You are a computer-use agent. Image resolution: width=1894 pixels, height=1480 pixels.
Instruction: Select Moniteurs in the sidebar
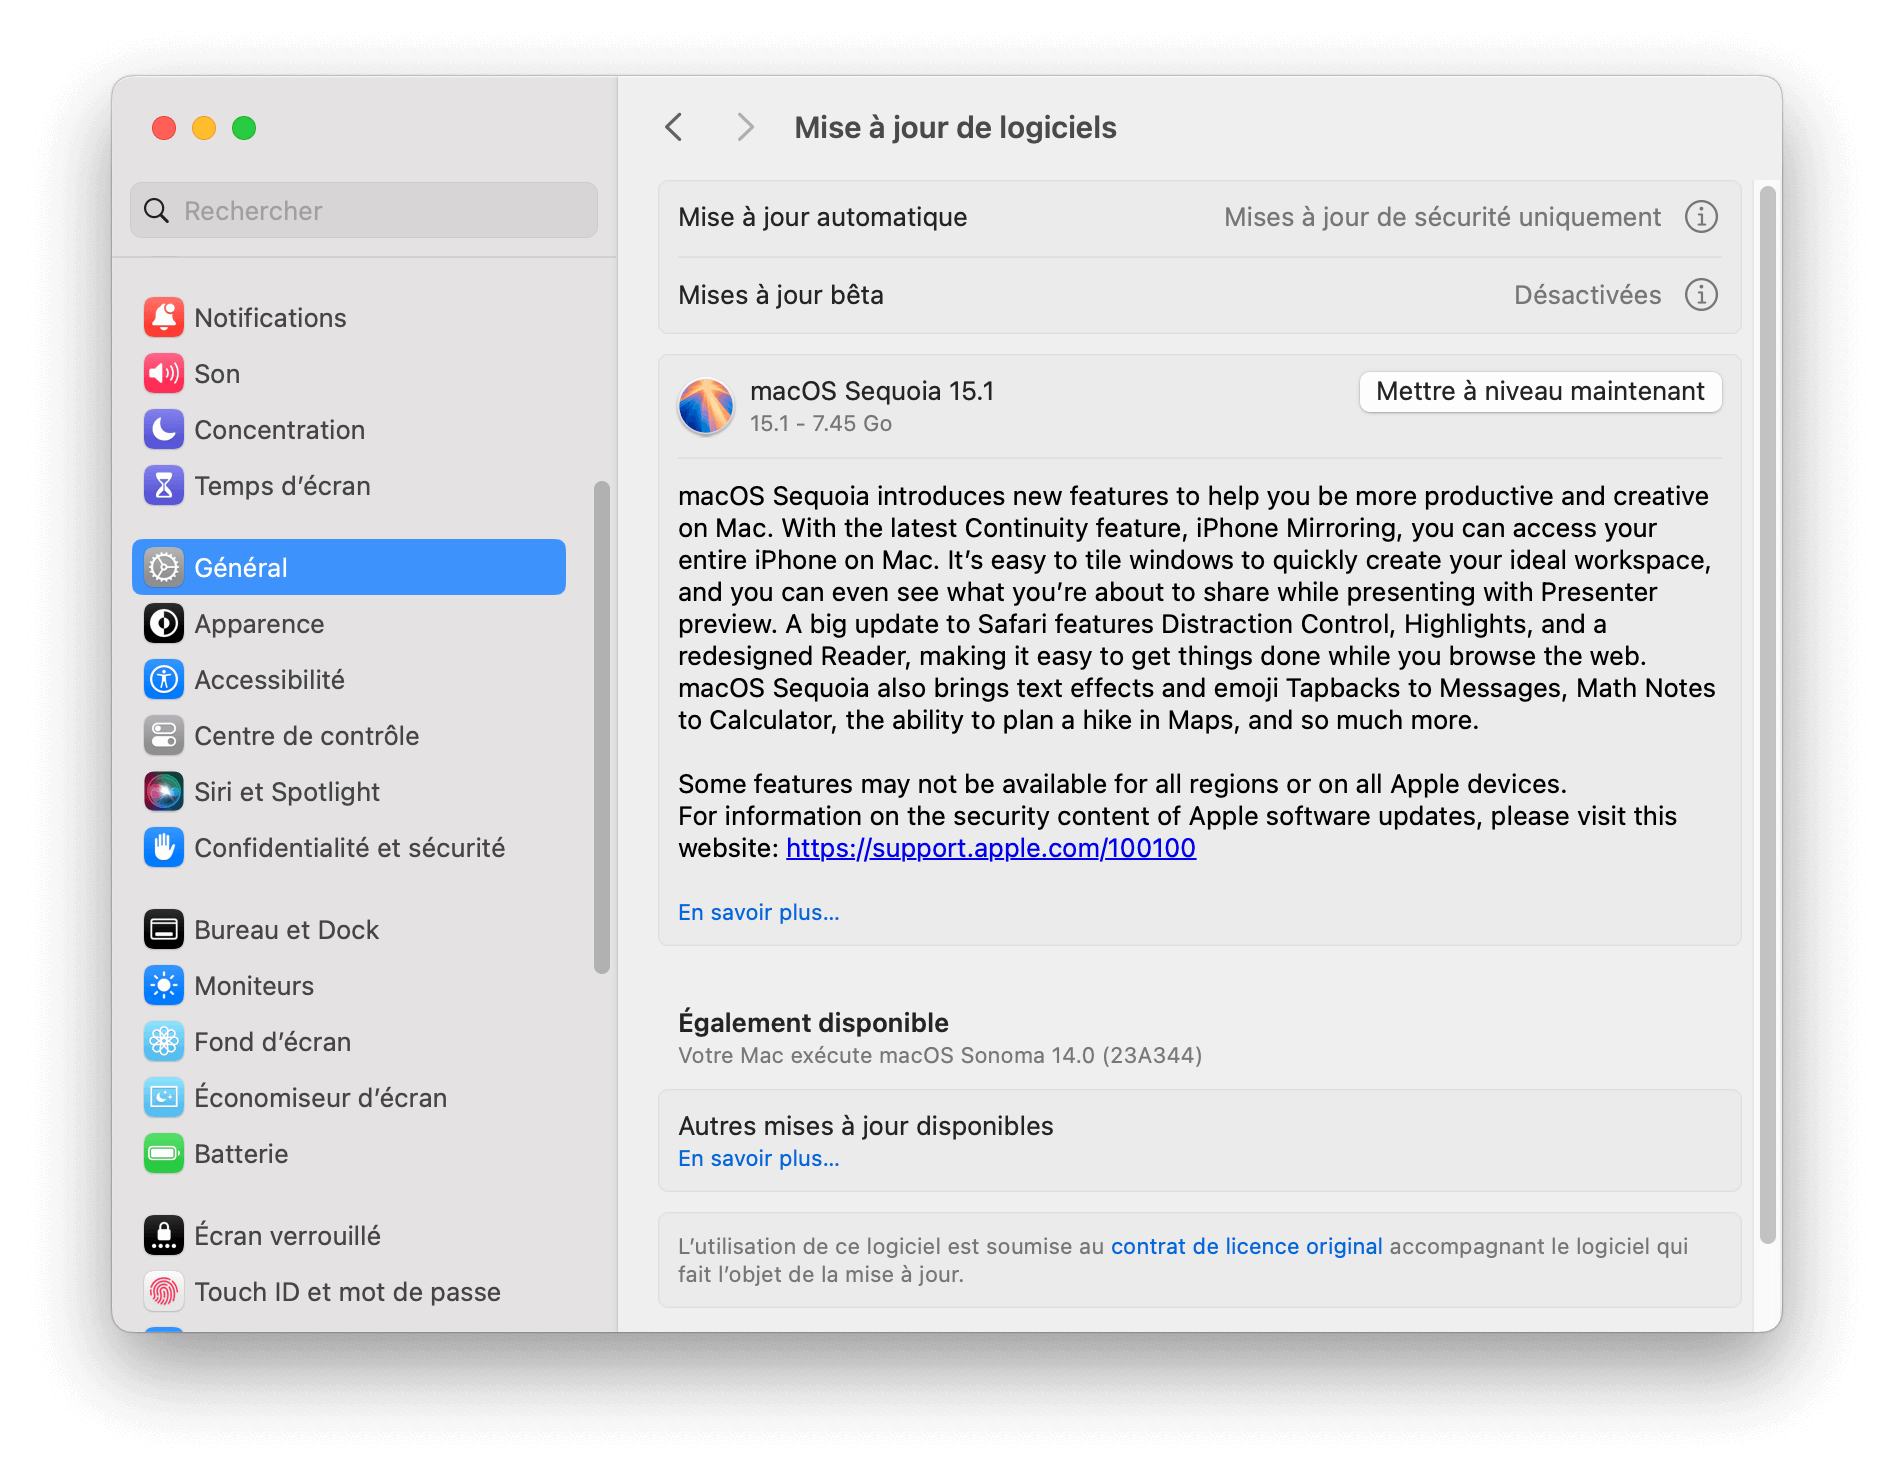349,985
